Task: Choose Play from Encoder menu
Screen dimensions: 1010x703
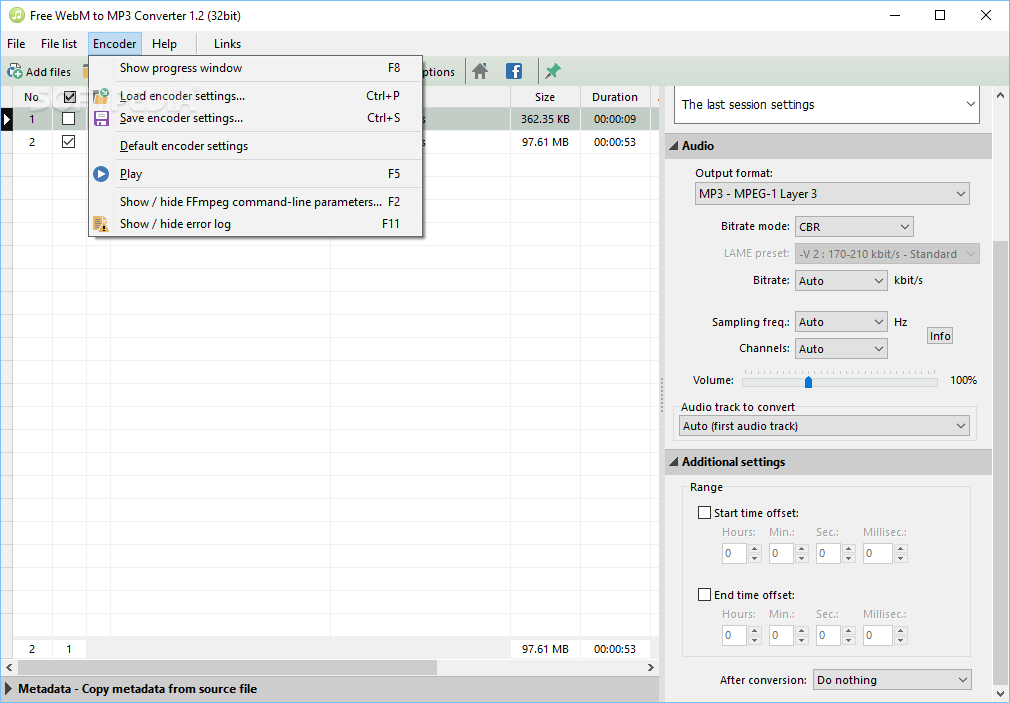Action: click(256, 174)
